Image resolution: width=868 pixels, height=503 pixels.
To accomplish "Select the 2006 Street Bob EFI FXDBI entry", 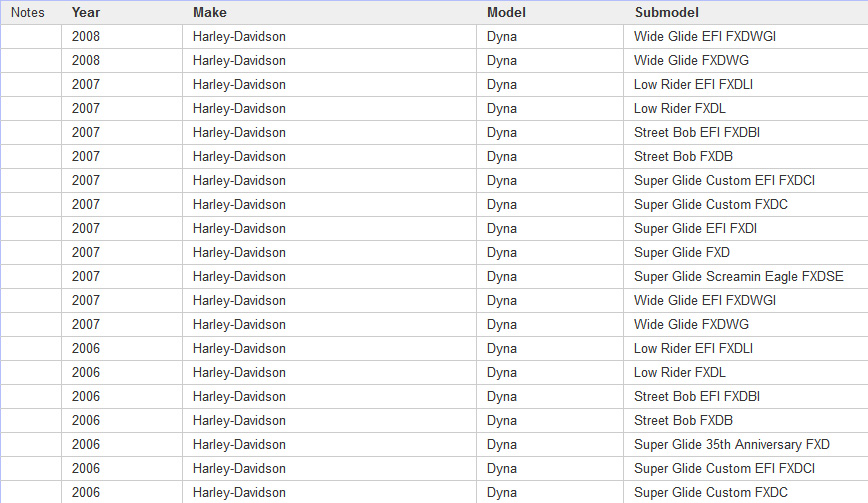I will click(697, 396).
